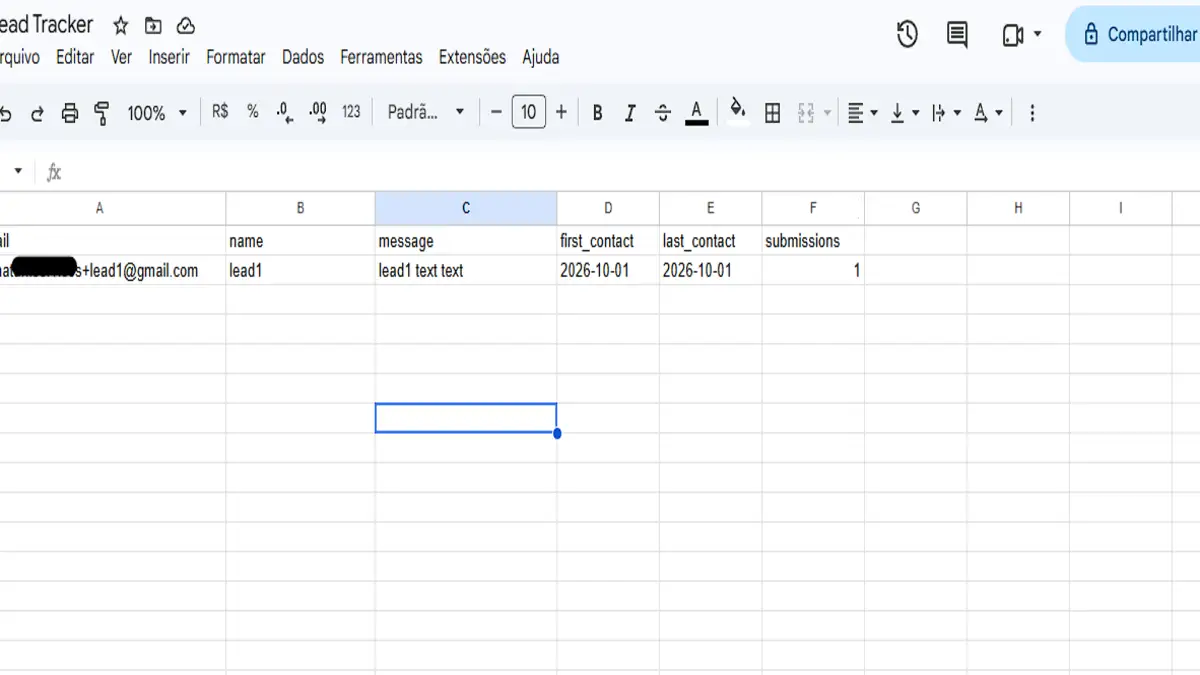Increase decimal places
The image size is (1200, 675).
(x=318, y=113)
